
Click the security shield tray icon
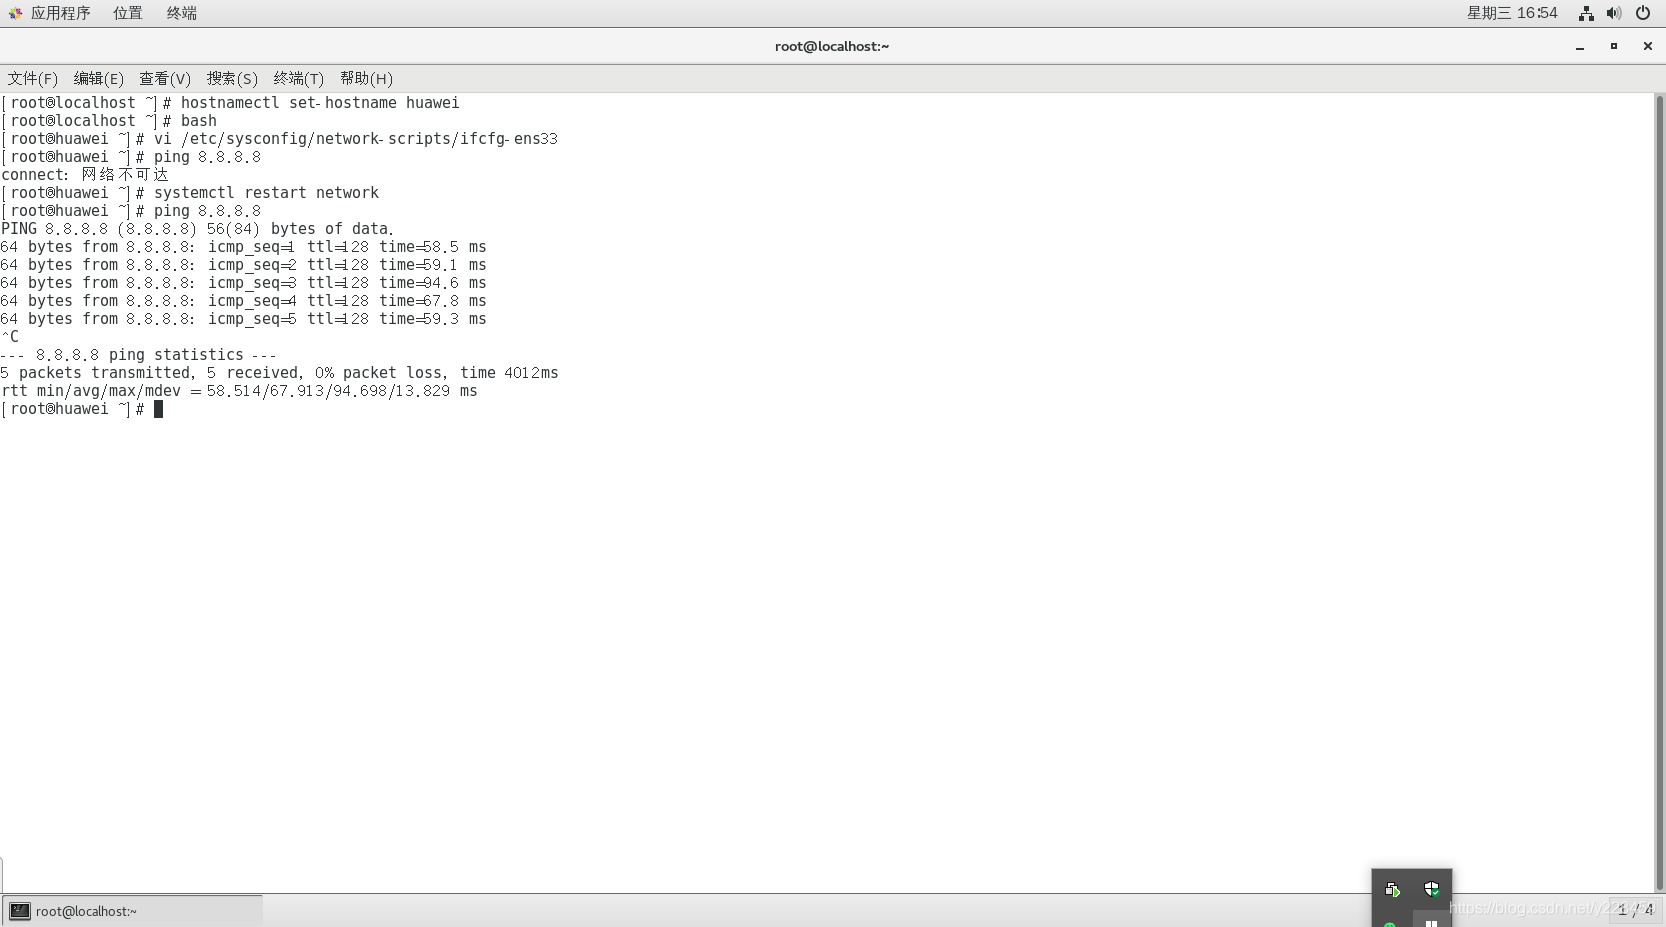[x=1432, y=889]
